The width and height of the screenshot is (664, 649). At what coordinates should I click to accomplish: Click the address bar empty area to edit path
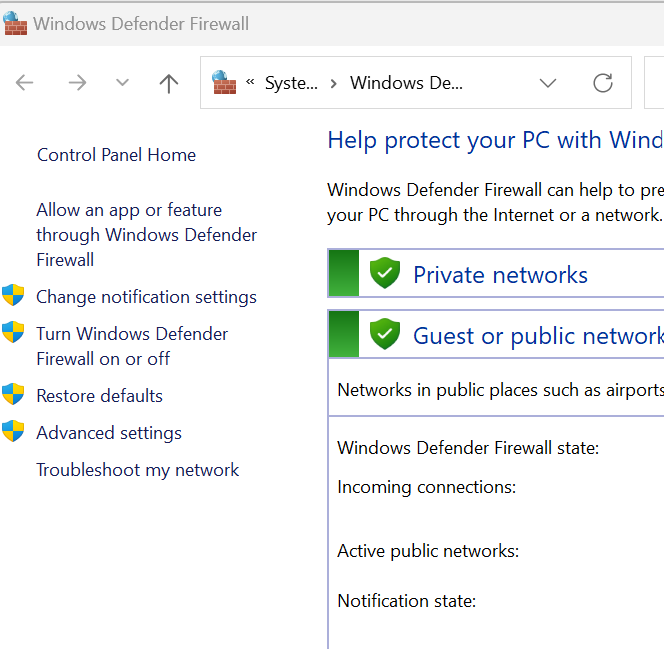click(x=500, y=83)
